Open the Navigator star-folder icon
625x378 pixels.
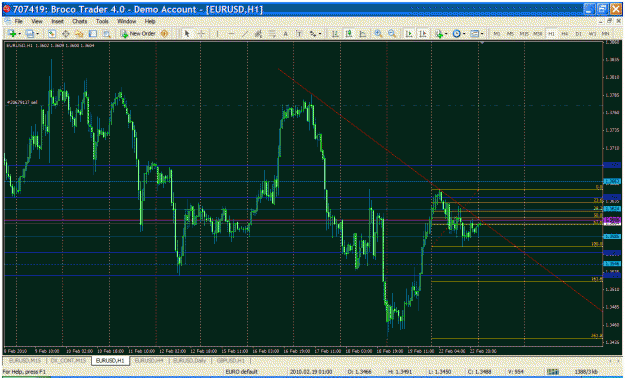tap(79, 34)
